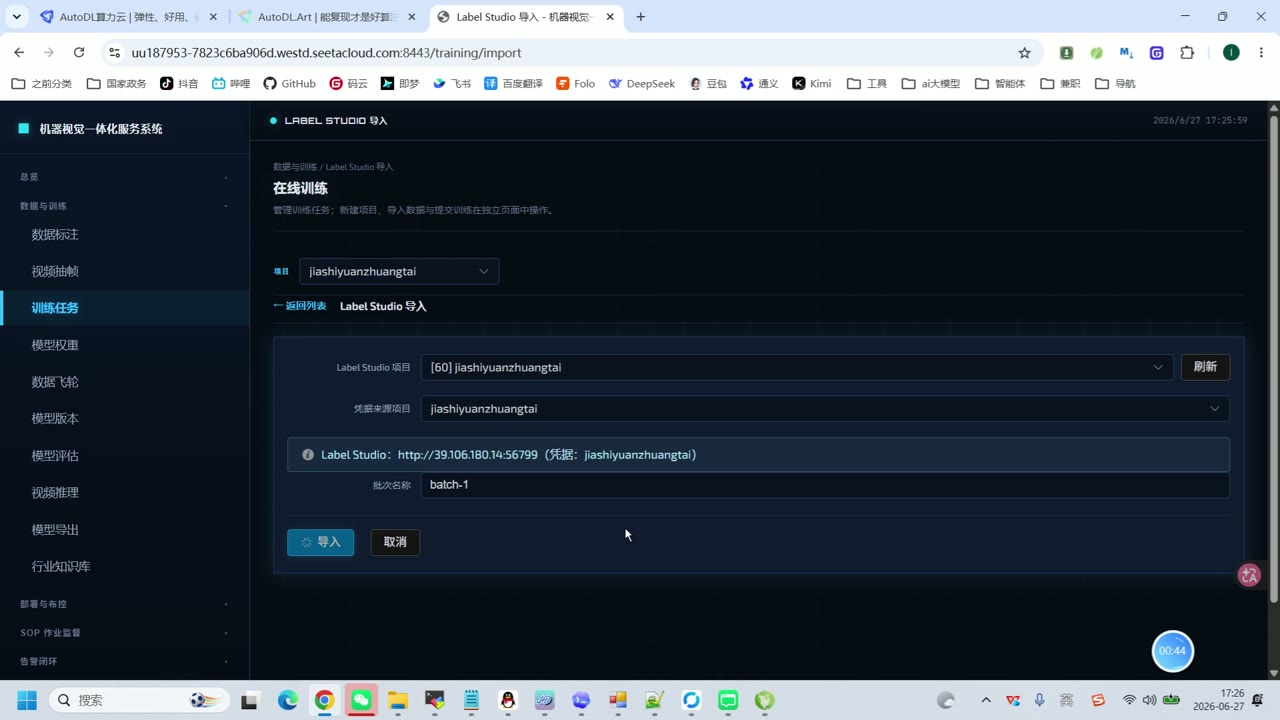Open the Markdown download extension icon

(1127, 53)
